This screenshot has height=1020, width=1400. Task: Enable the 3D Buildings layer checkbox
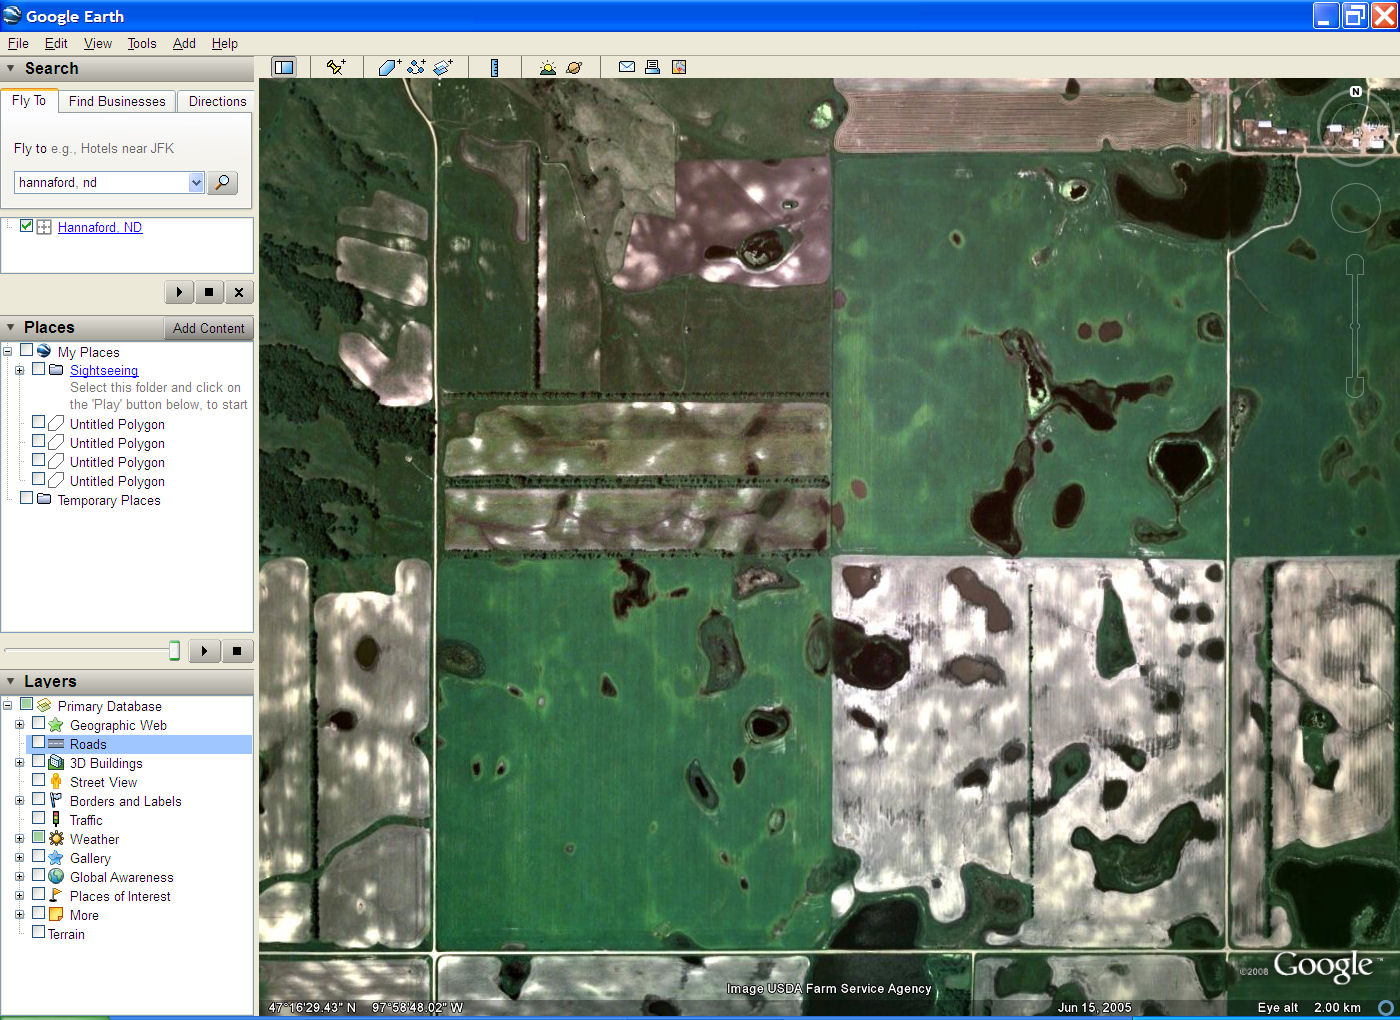click(x=38, y=762)
